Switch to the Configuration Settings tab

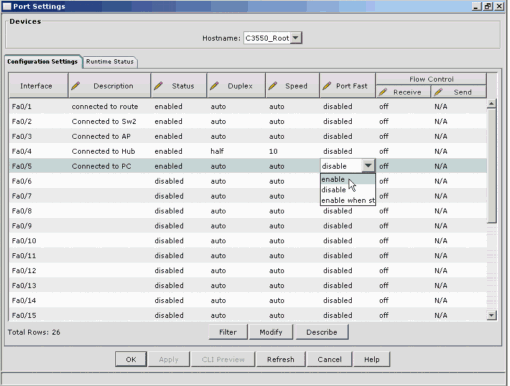pyautogui.click(x=43, y=62)
